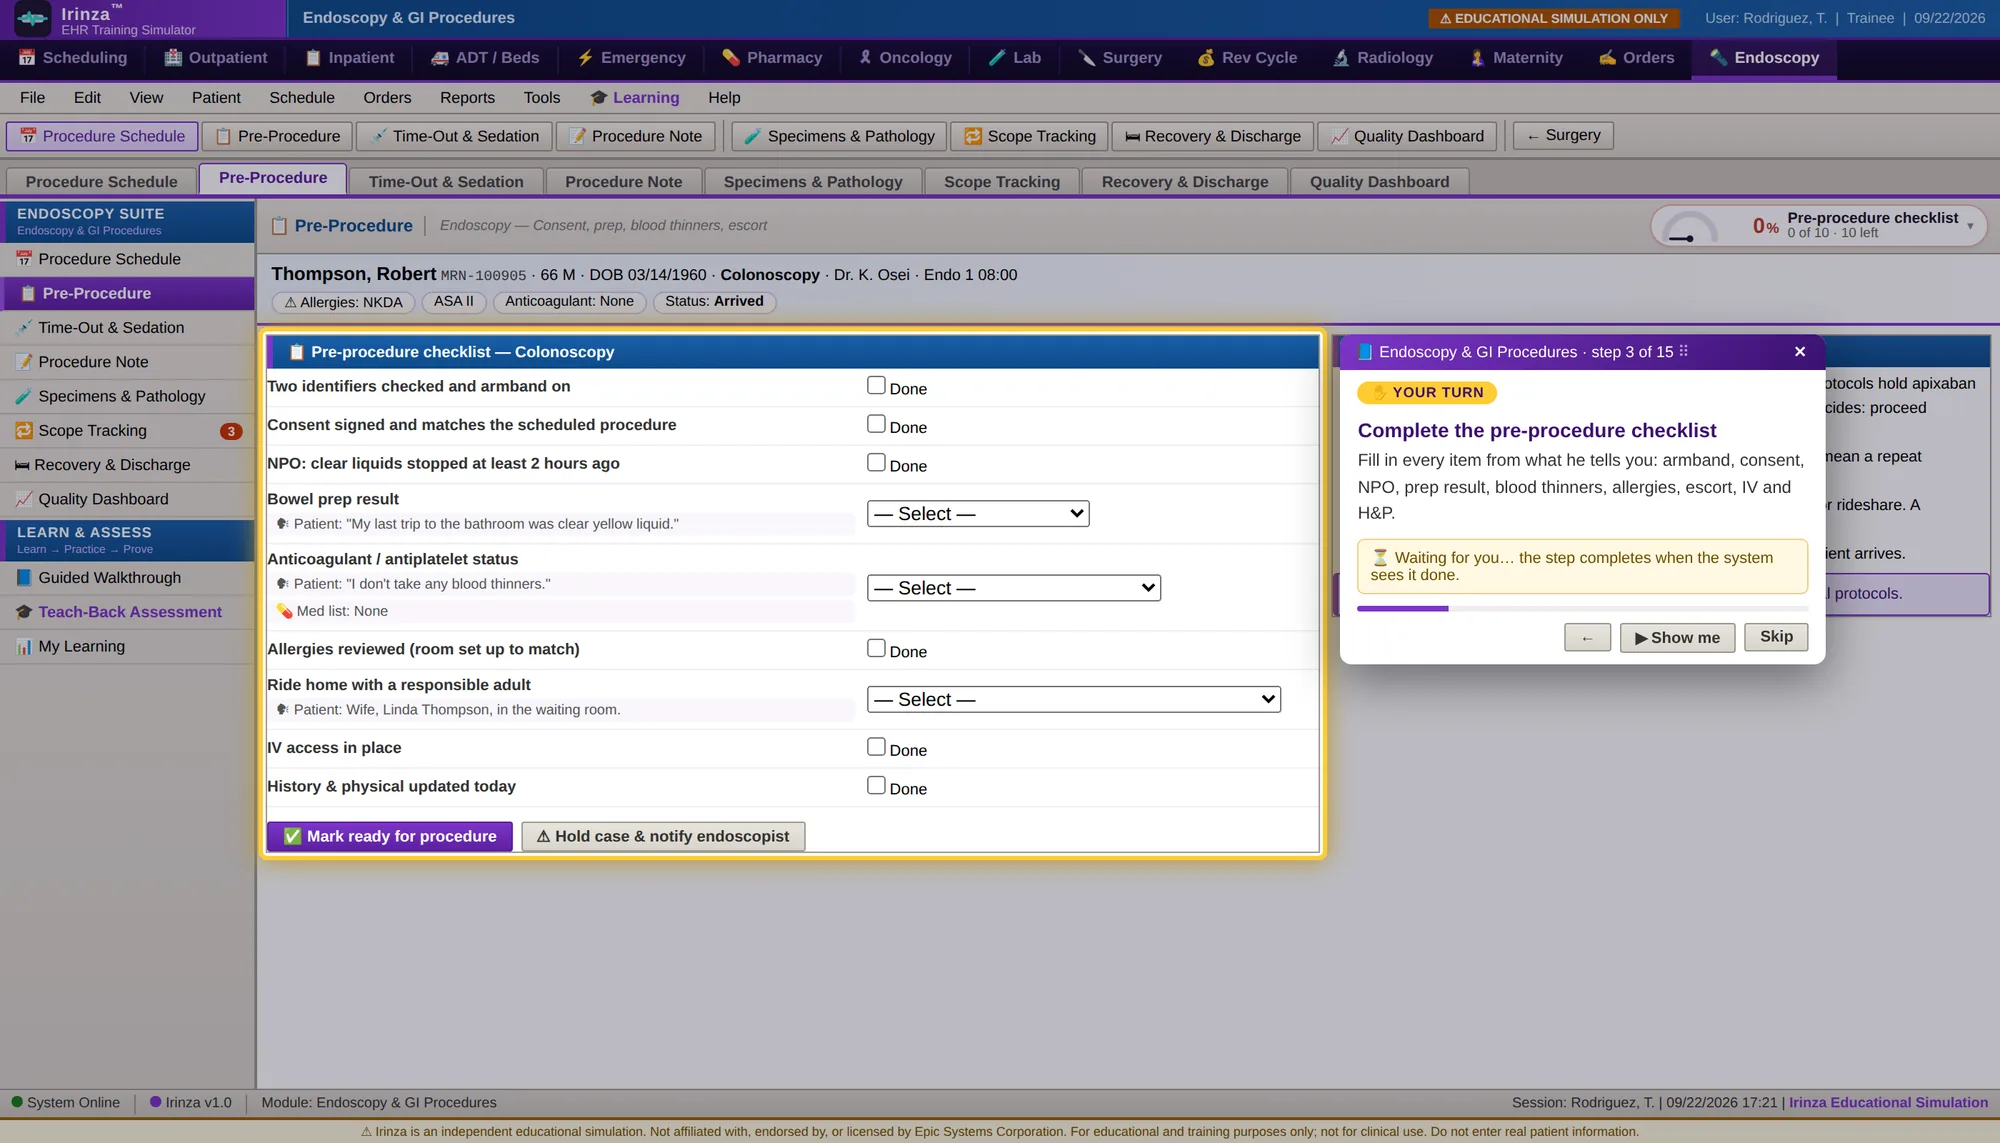The height and width of the screenshot is (1143, 2000).
Task: Open Anticoagulant / antiplatelet status dropdown
Action: [1014, 588]
